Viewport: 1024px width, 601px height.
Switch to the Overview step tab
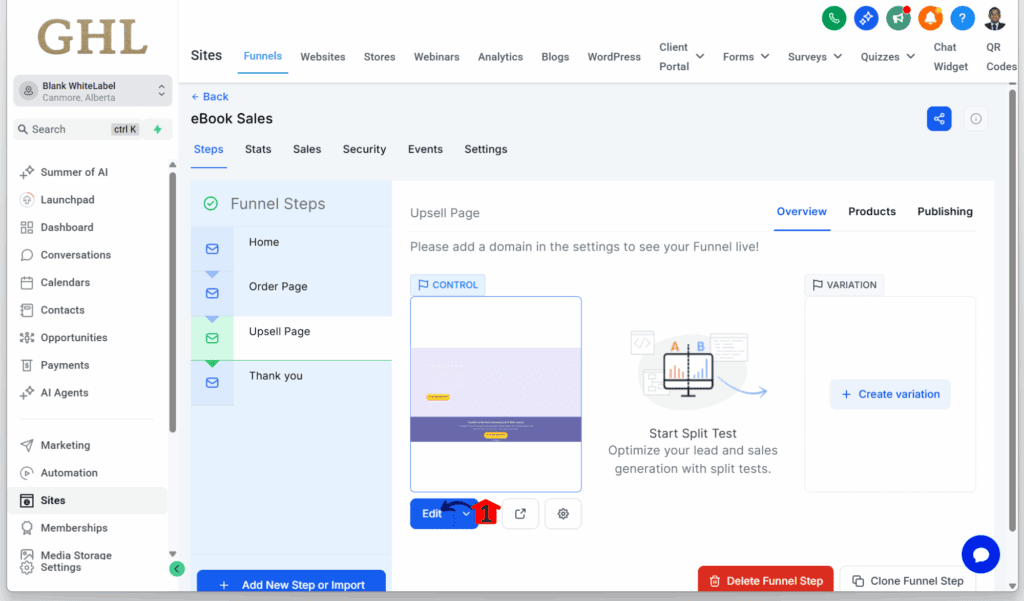(x=801, y=212)
